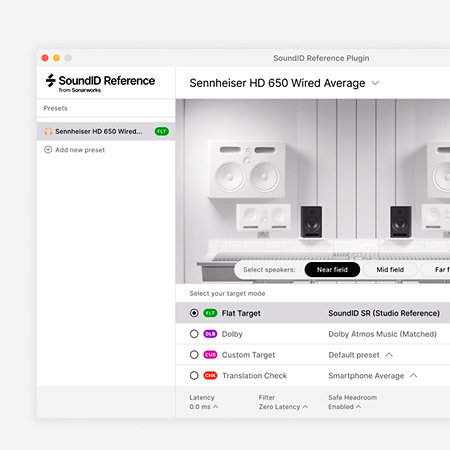Open the Safe Headroom Enabled dropdown
Screen dimensions: 450x450
tap(344, 407)
